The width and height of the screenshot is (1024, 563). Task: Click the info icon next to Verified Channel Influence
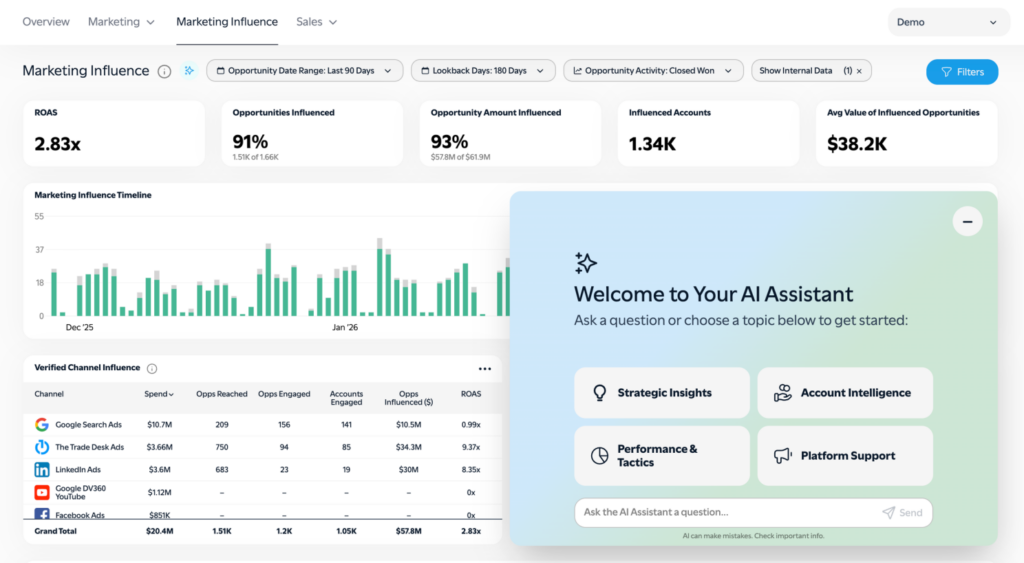click(x=152, y=368)
